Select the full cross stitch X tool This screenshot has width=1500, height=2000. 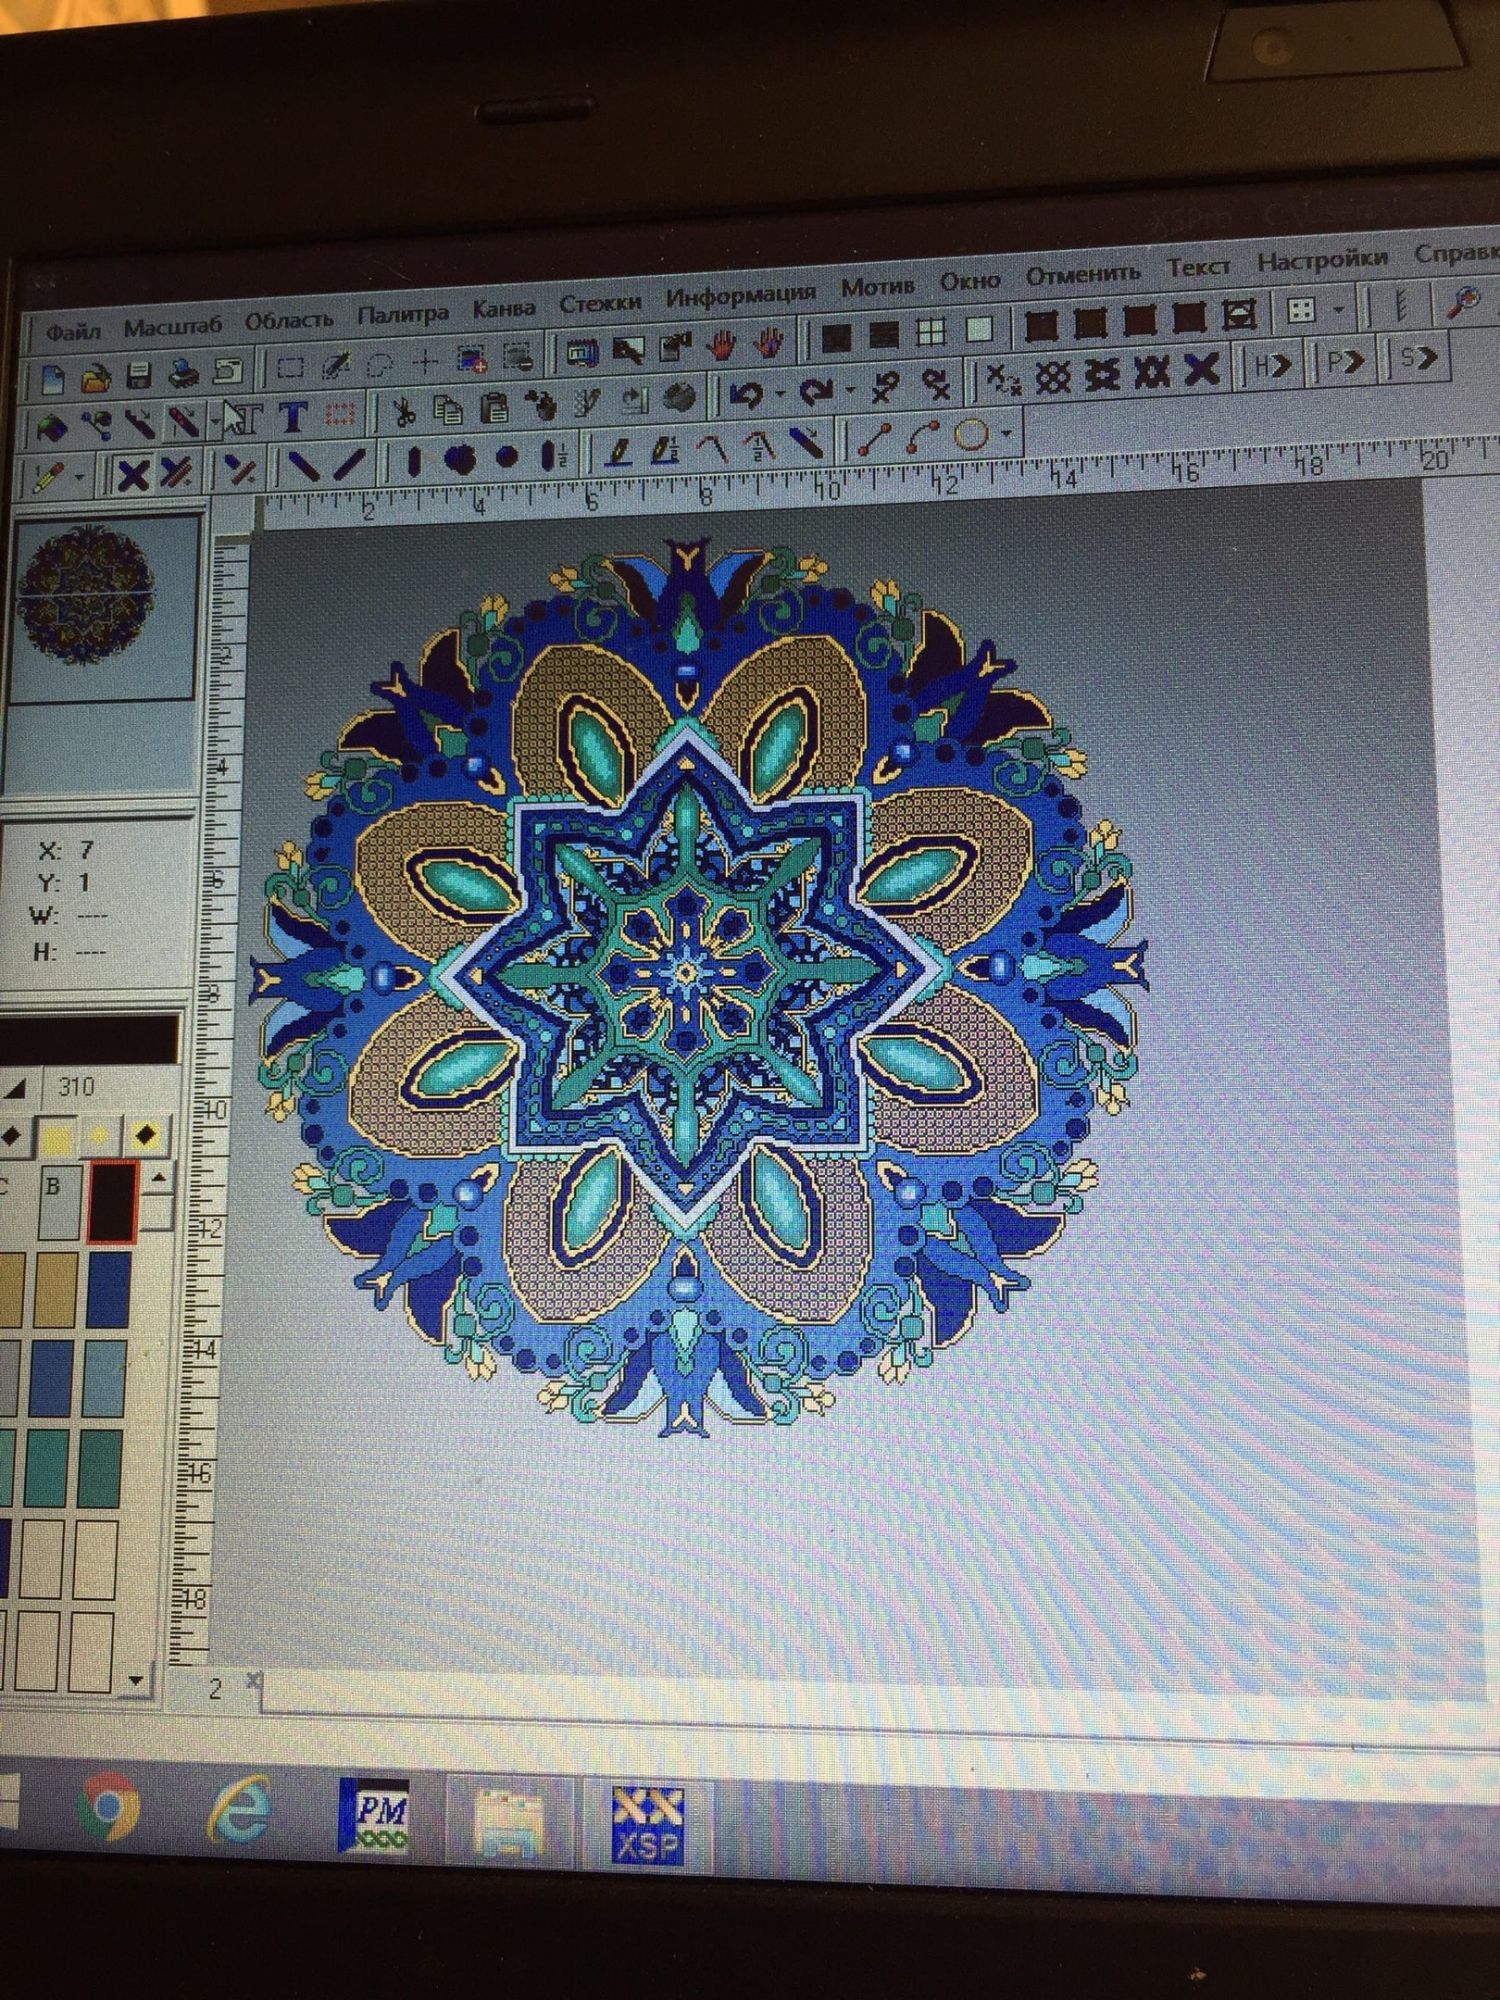point(132,474)
